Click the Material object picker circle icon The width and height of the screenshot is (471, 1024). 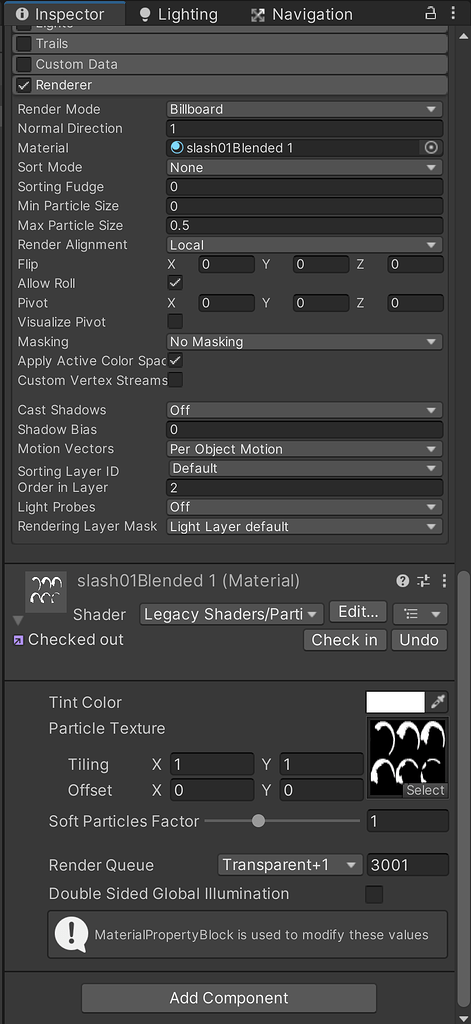point(430,148)
